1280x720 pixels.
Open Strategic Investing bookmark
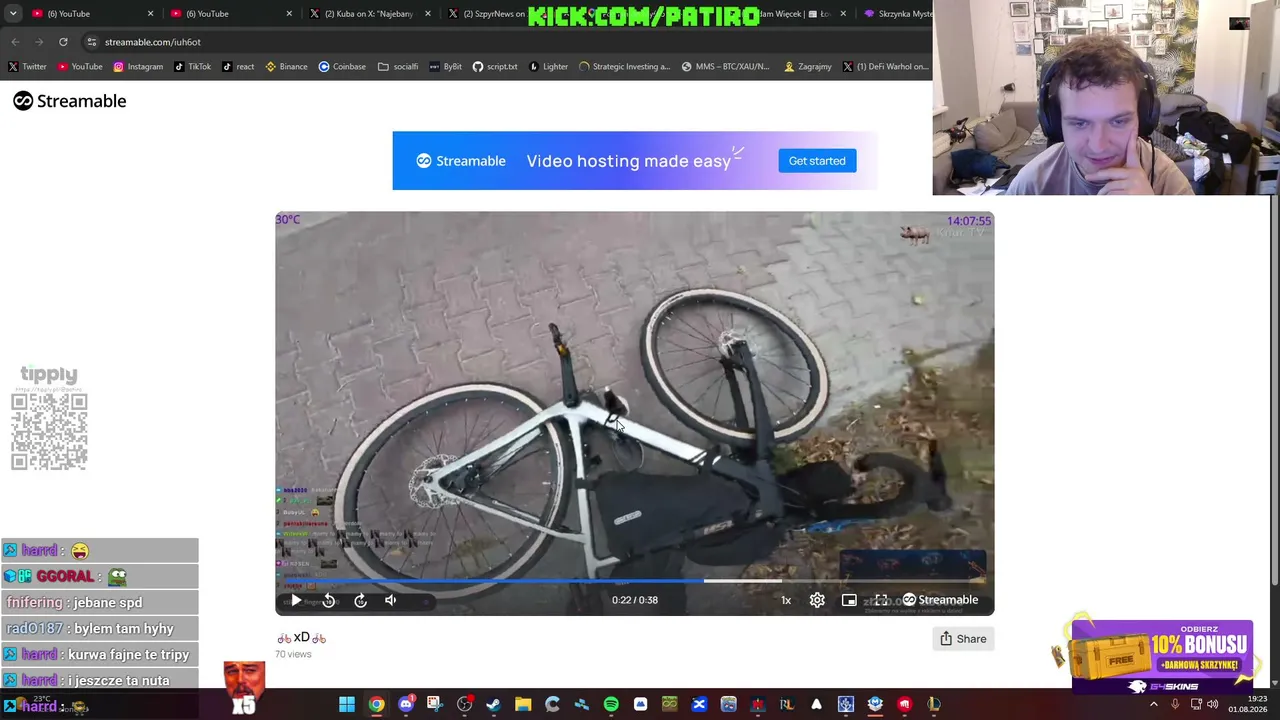(x=625, y=67)
